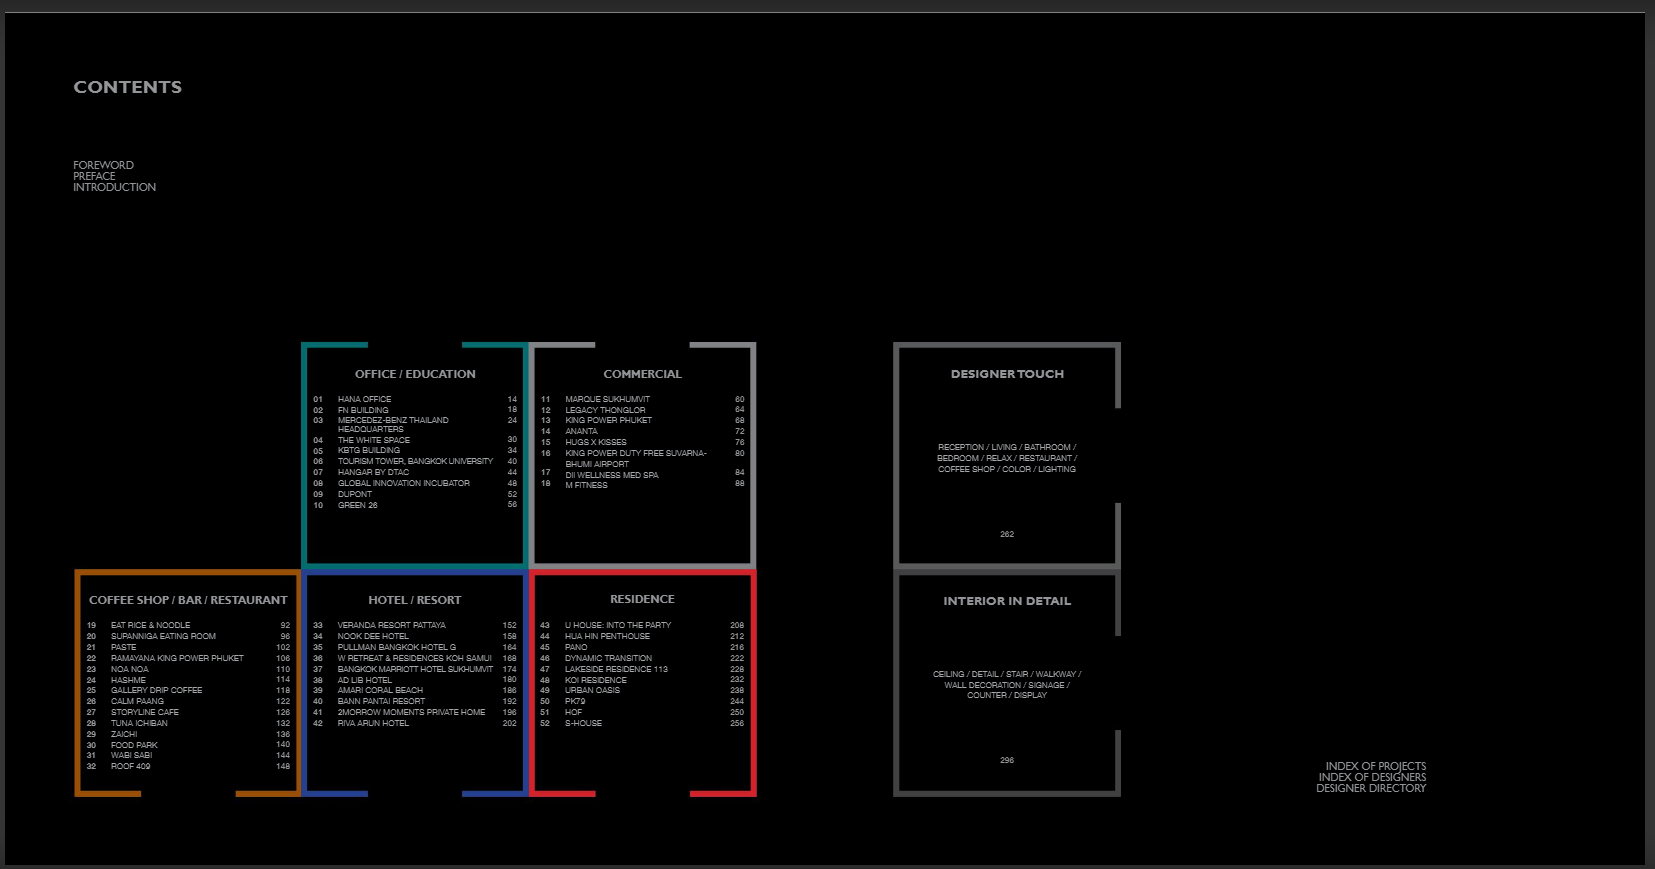Select U HOUSE: INTO THE PARTY entry

coord(618,625)
